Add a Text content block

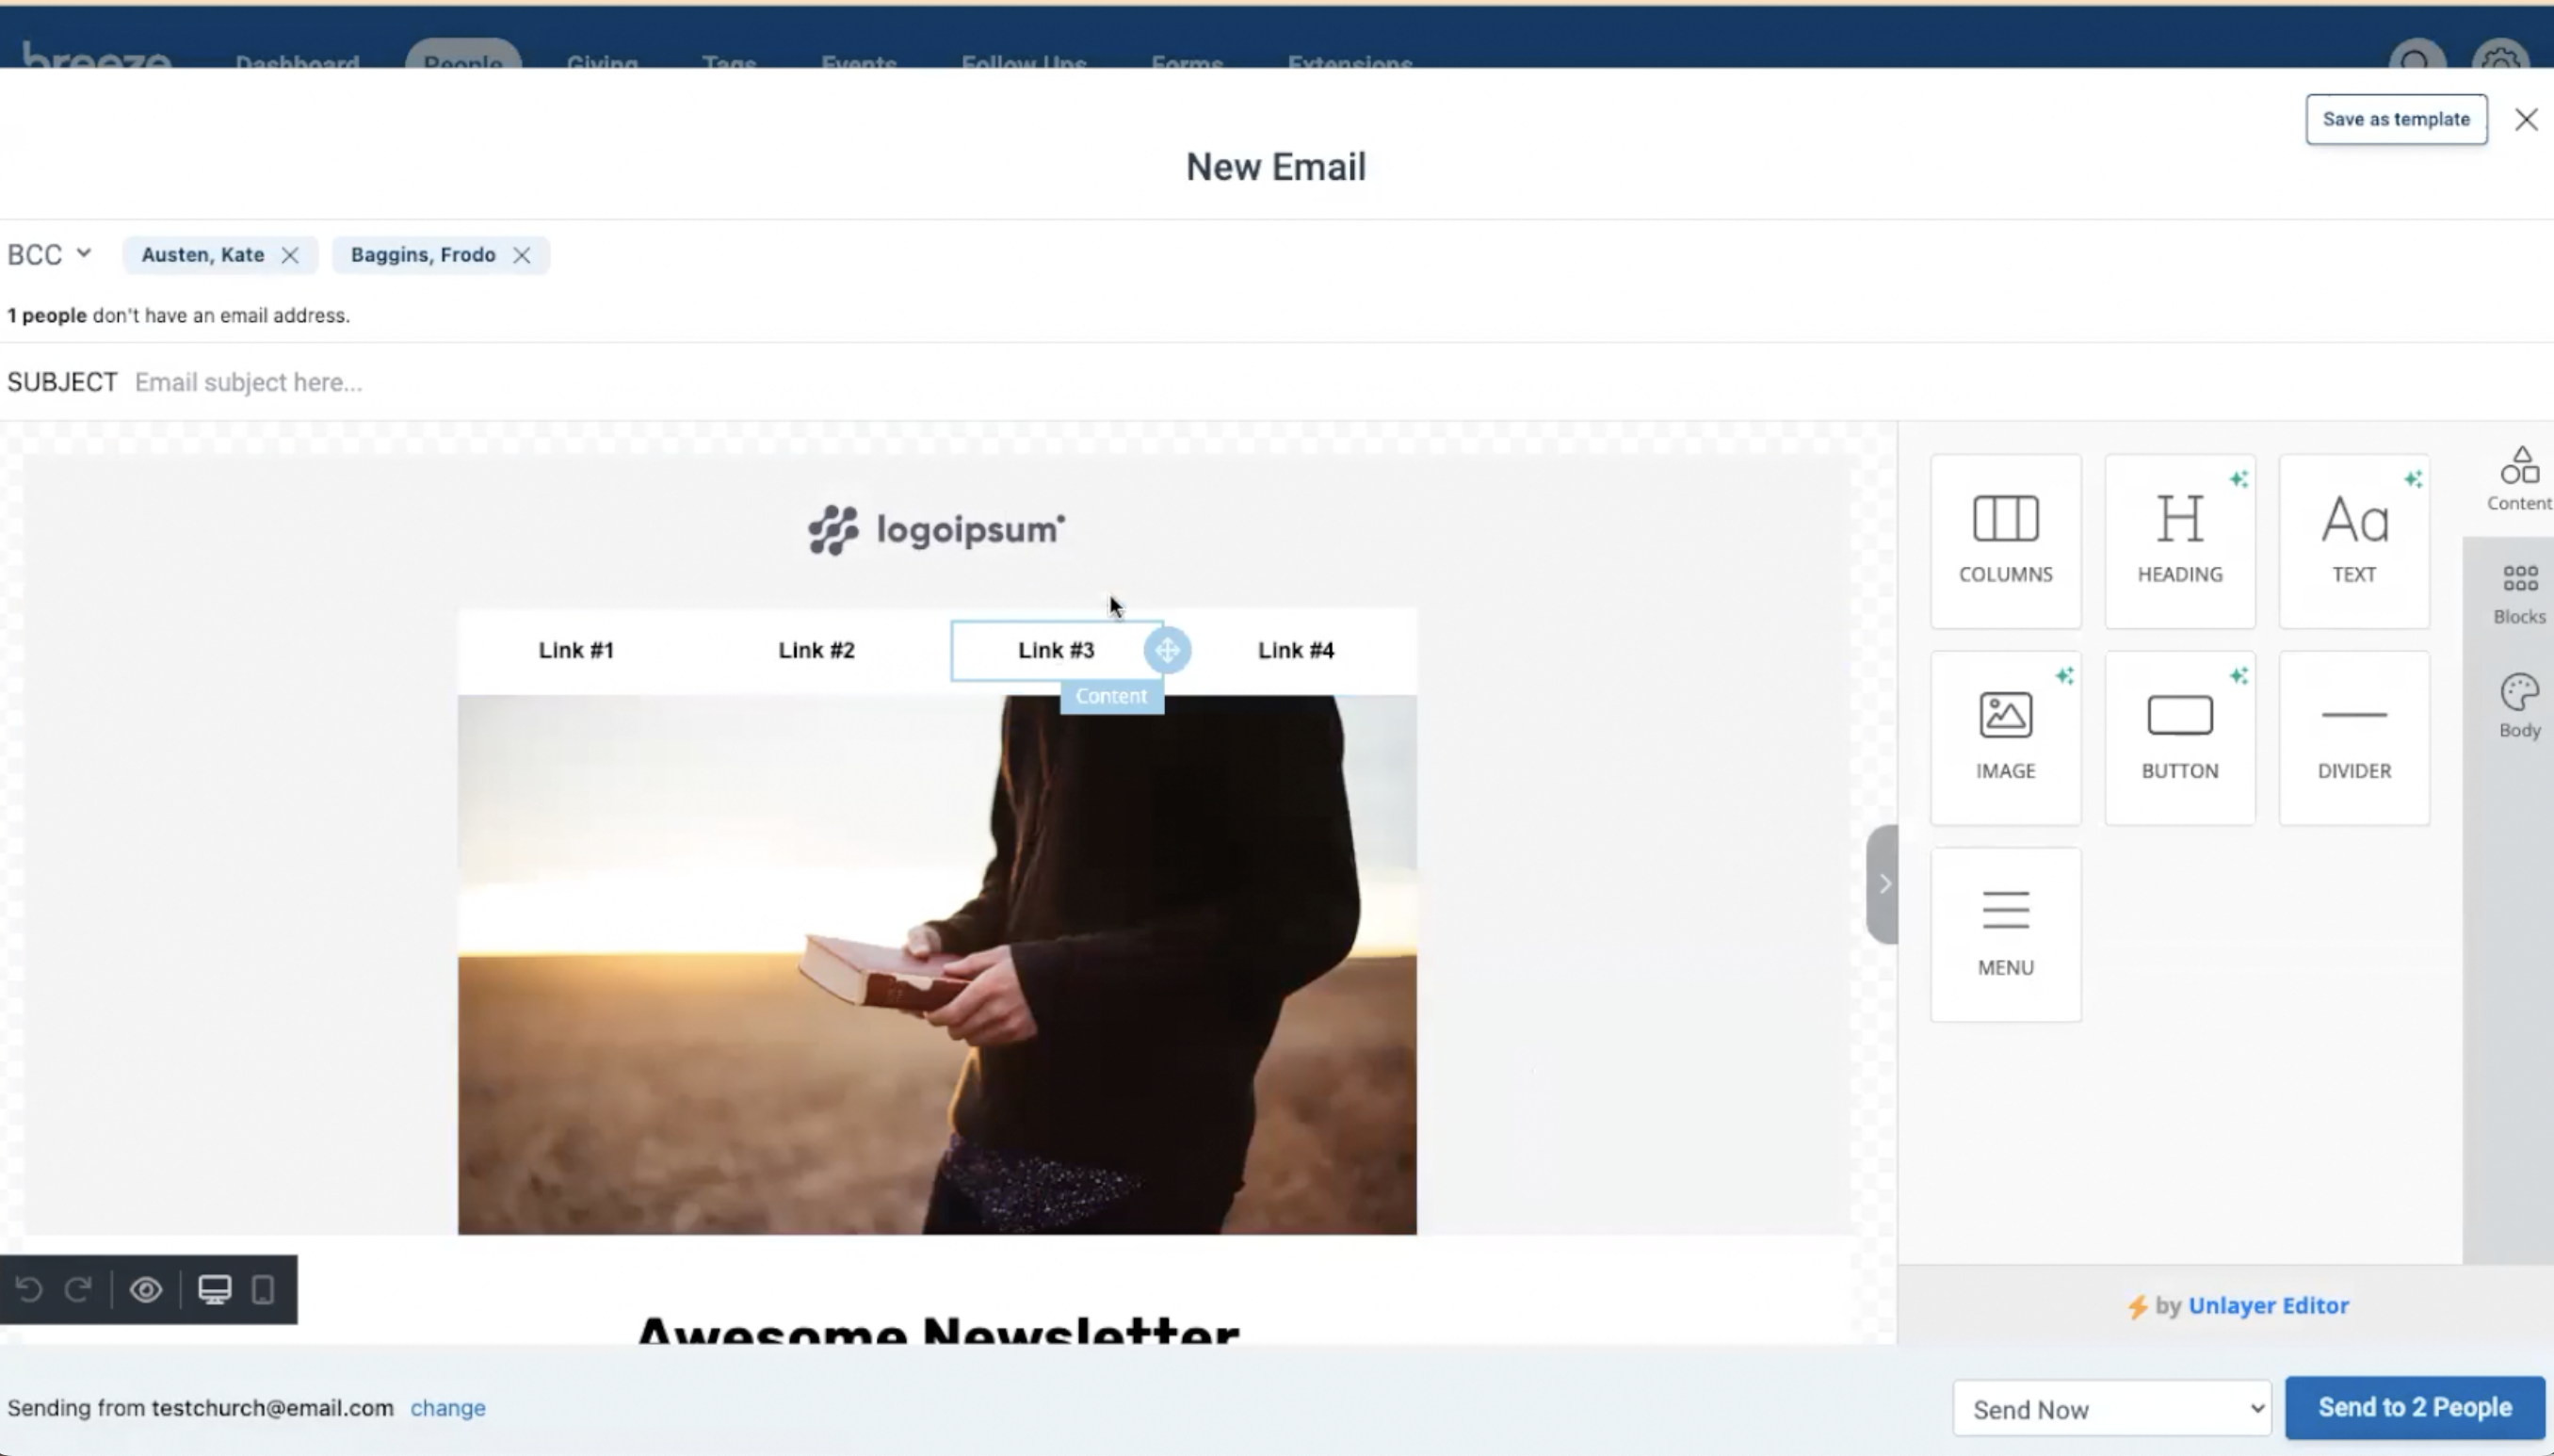coord(2354,541)
